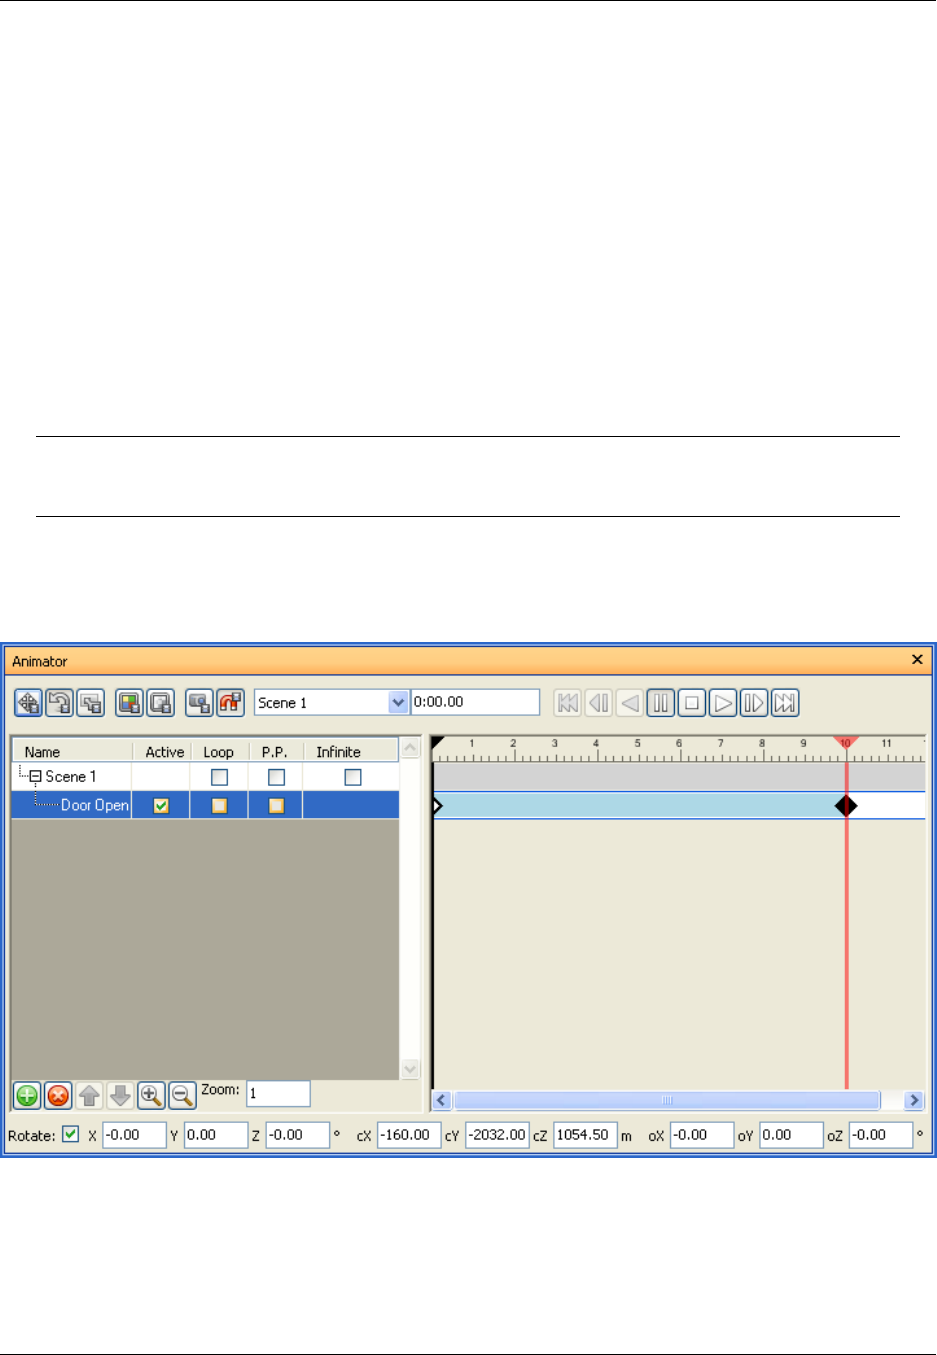Select the Translate animation set tool

pyautogui.click(x=28, y=703)
